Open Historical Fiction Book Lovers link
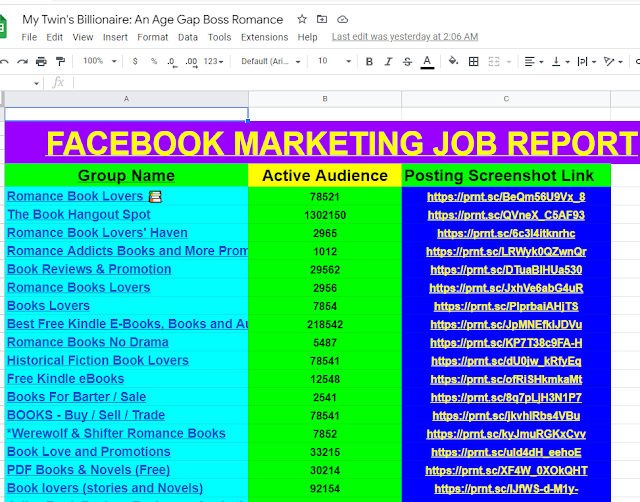Viewport: 640px width, 502px height. [x=98, y=361]
